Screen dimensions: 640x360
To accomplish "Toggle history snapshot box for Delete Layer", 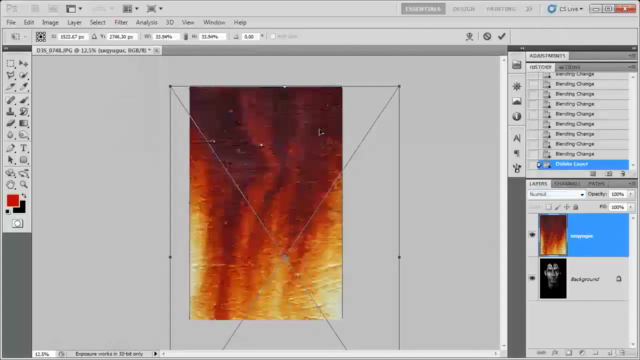I will (533, 164).
